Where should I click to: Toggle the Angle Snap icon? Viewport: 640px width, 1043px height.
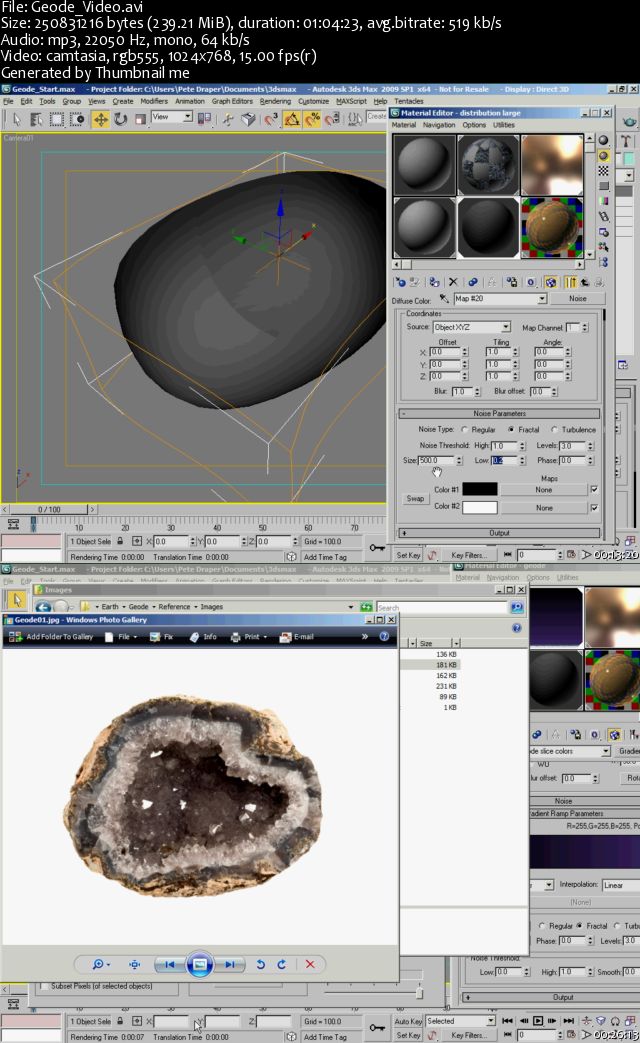pos(291,119)
